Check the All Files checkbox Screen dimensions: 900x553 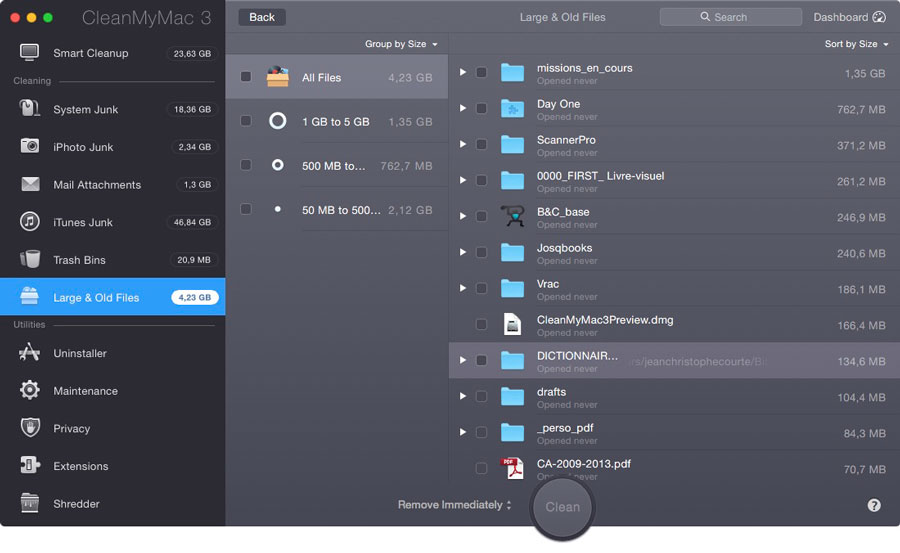pos(246,76)
